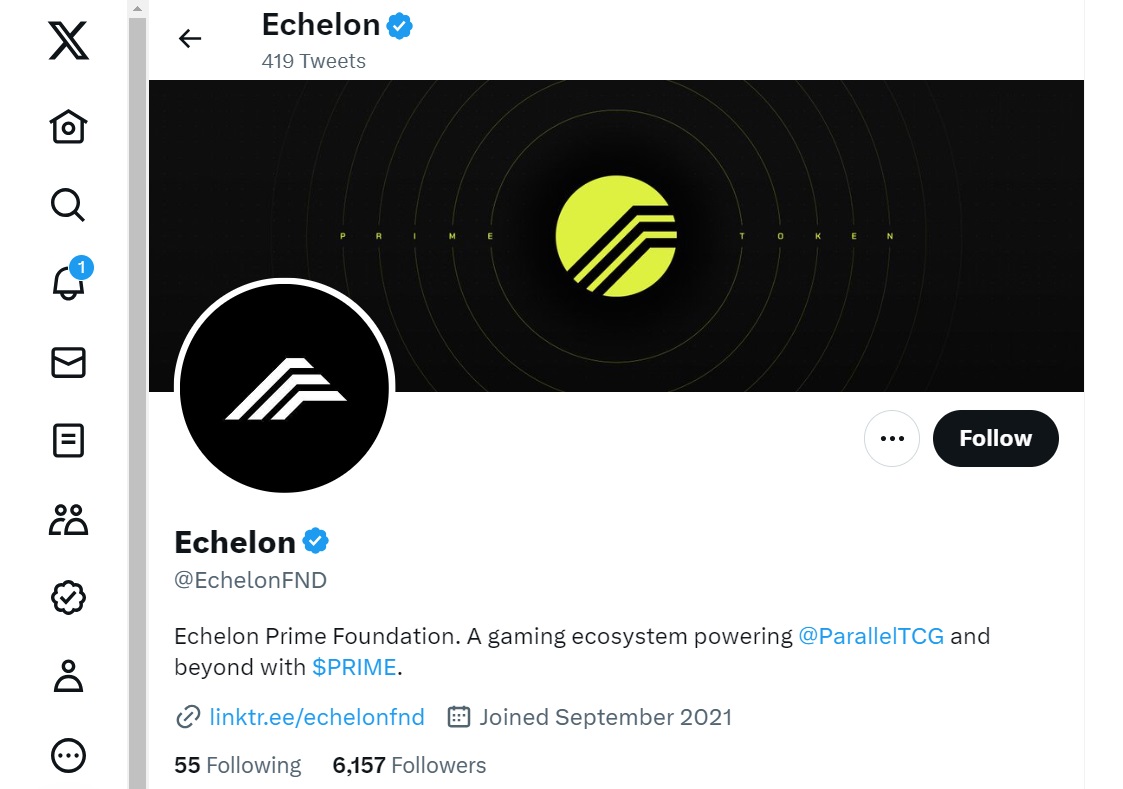Open the @ParallelTCG mention link
The width and height of the screenshot is (1123, 789).
click(x=871, y=636)
